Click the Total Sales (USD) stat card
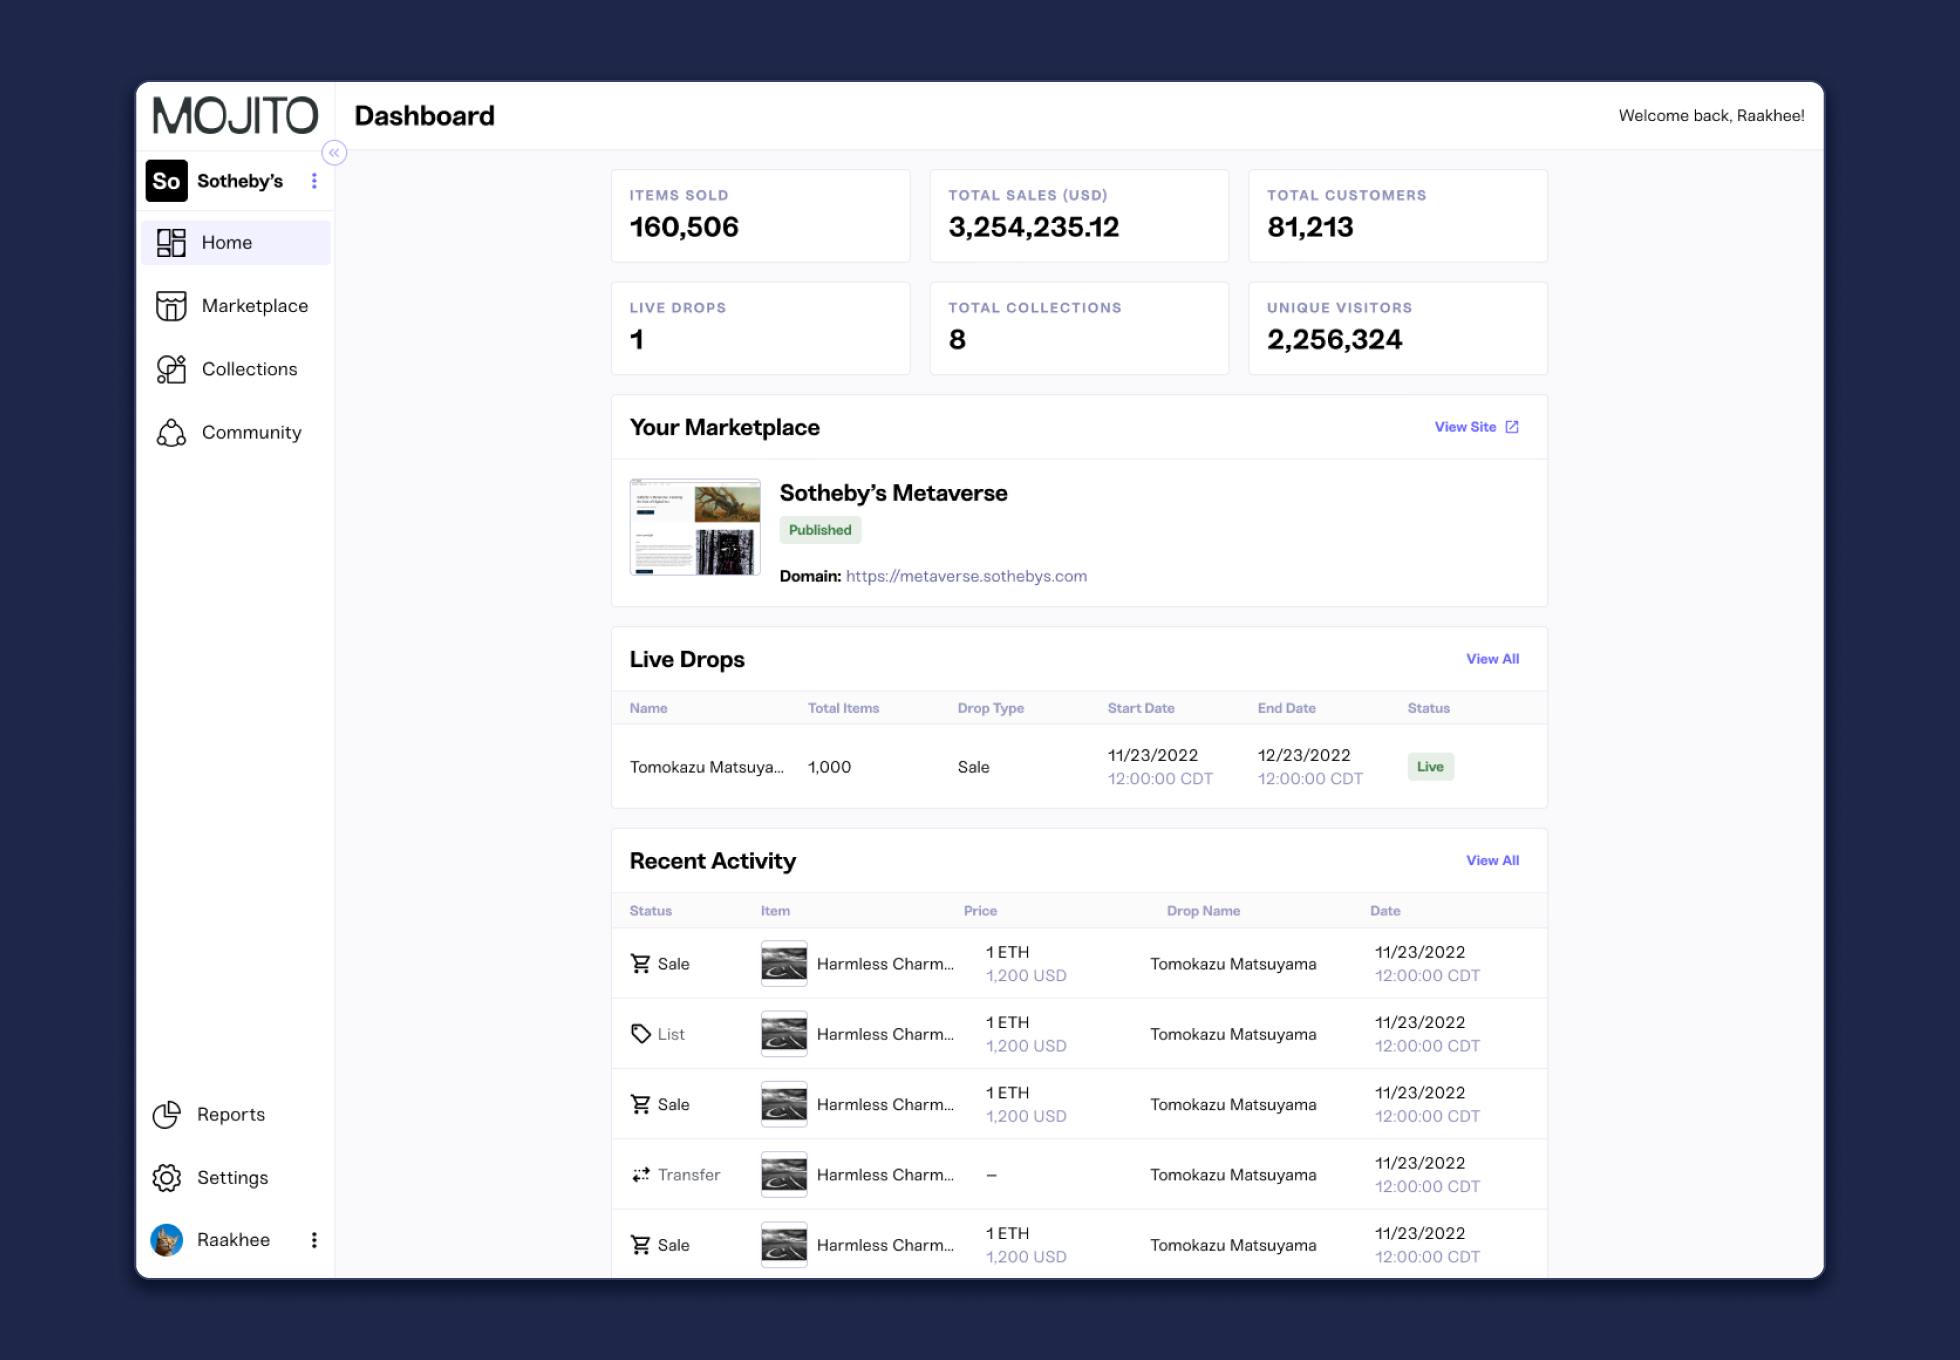The height and width of the screenshot is (1360, 1960). pos(1079,216)
